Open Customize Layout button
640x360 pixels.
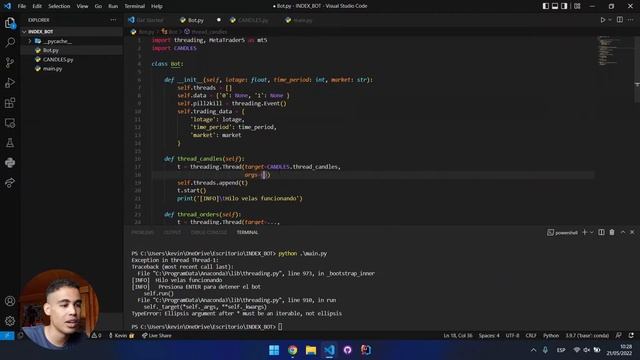tap(577, 6)
